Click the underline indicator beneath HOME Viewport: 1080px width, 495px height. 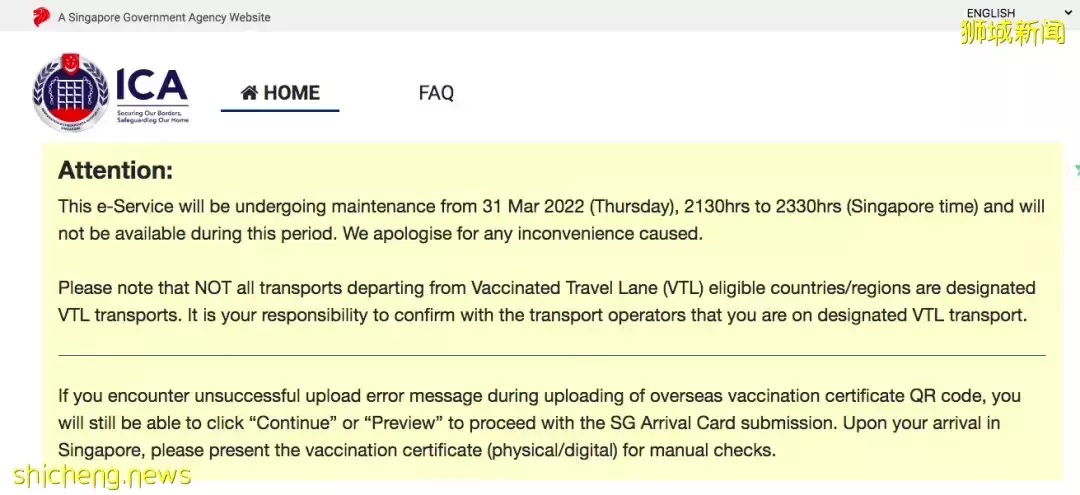point(280,110)
